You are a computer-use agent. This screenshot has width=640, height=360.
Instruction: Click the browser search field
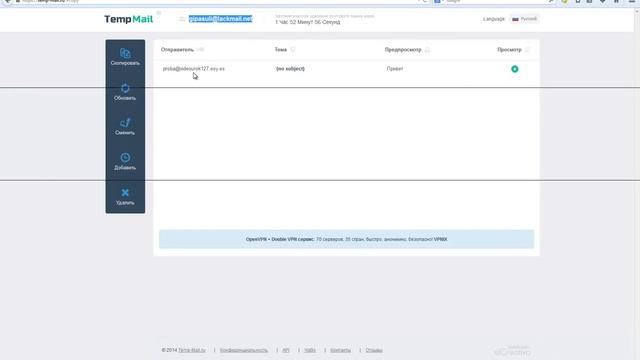tap(494, 1)
